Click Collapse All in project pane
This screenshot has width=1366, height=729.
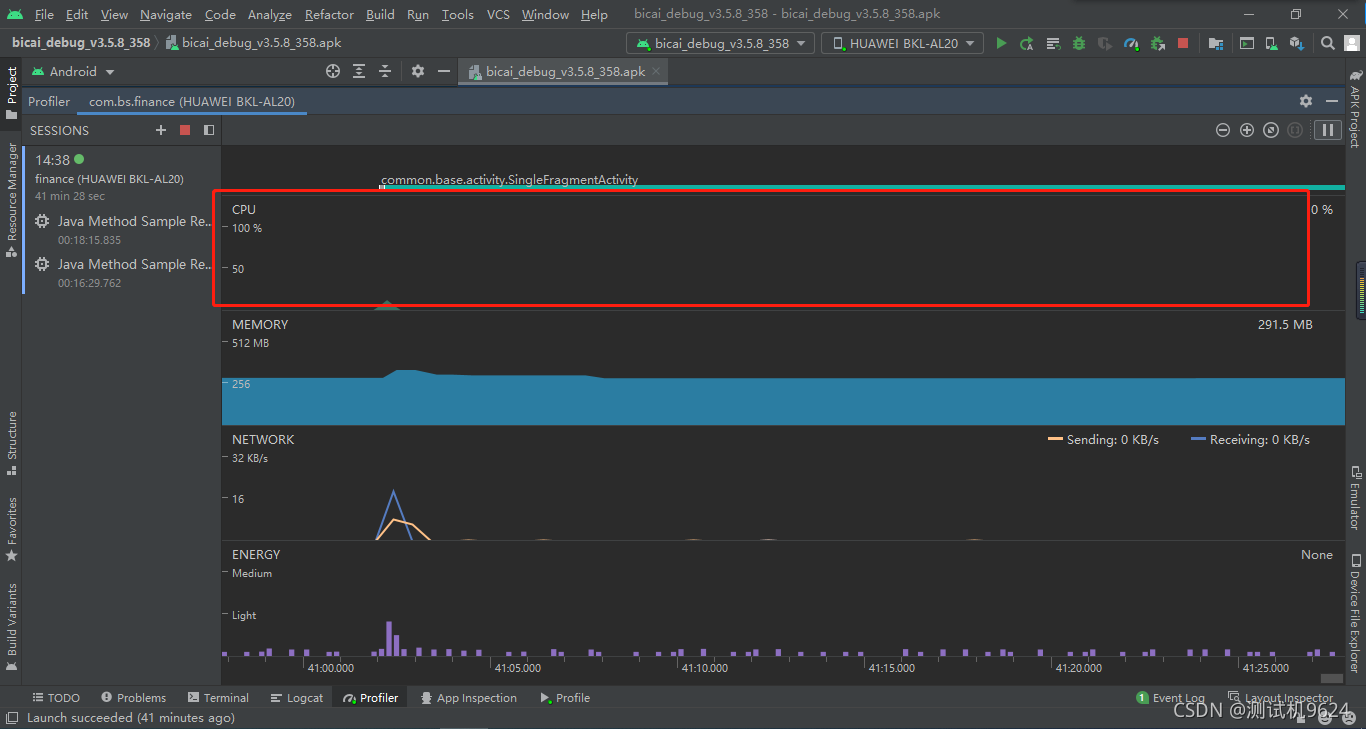coord(385,71)
